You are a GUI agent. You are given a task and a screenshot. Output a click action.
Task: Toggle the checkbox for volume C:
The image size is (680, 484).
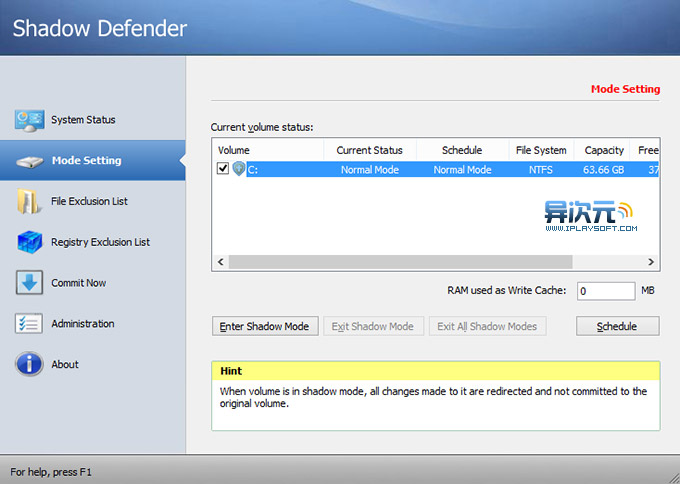[x=222, y=168]
